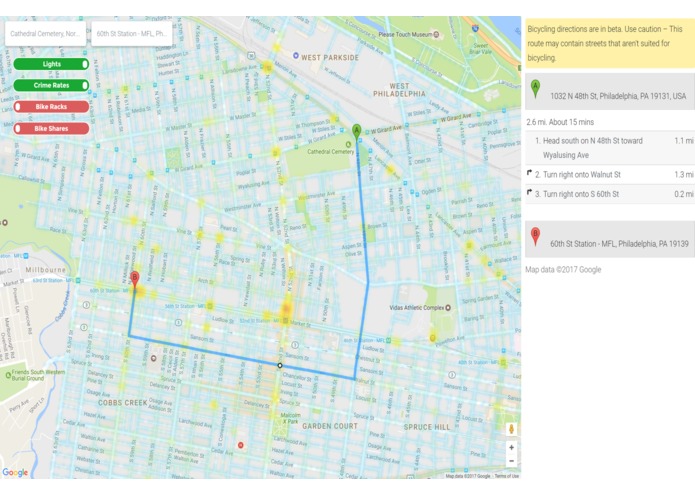
Task: Edit the Cathedral Cemetery origin field
Action: pos(45,34)
